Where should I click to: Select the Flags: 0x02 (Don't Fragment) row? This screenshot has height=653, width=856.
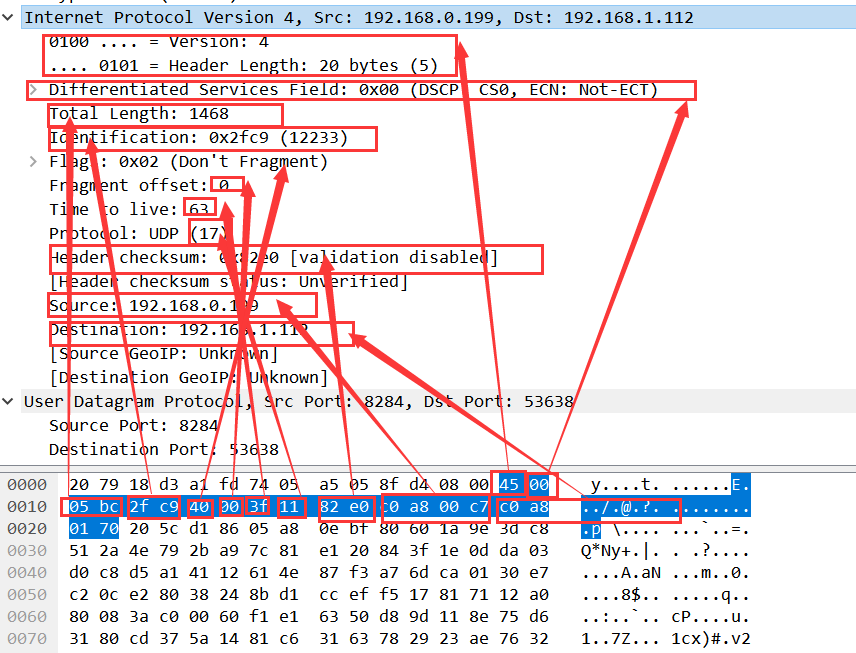pyautogui.click(x=188, y=162)
